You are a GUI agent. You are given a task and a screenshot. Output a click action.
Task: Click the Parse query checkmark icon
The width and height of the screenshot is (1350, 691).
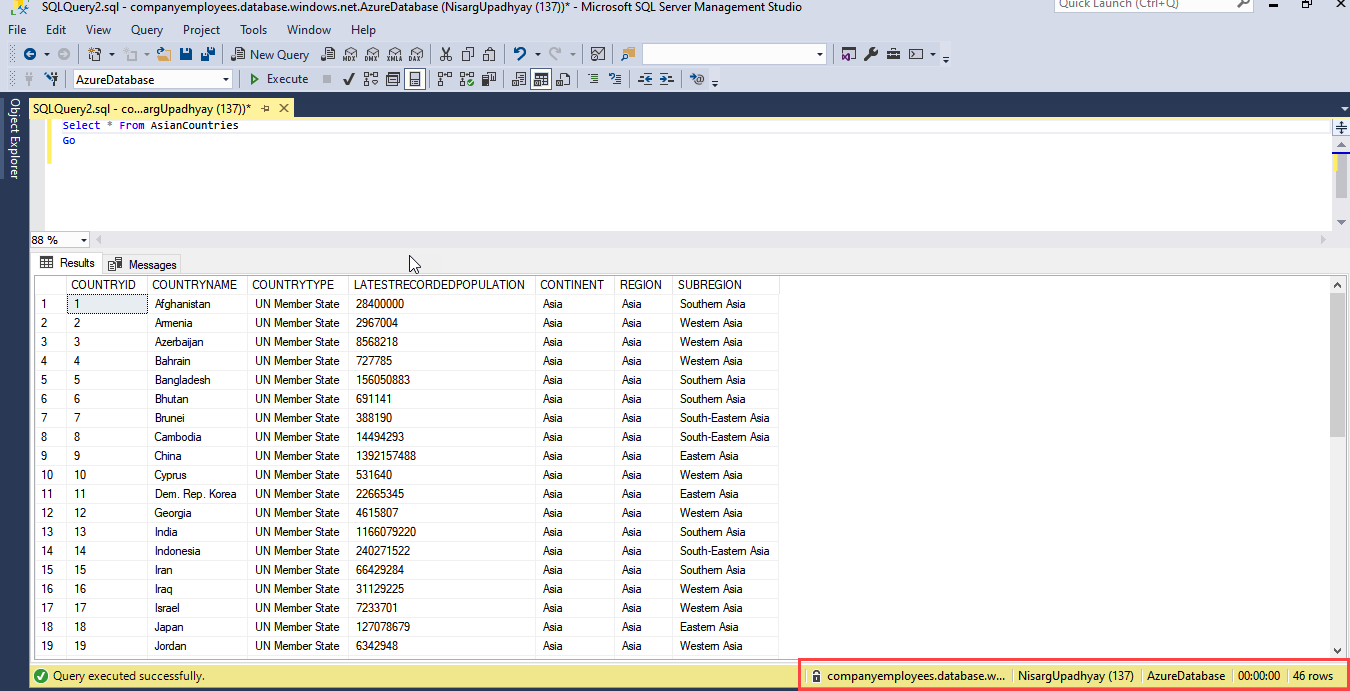click(x=348, y=79)
